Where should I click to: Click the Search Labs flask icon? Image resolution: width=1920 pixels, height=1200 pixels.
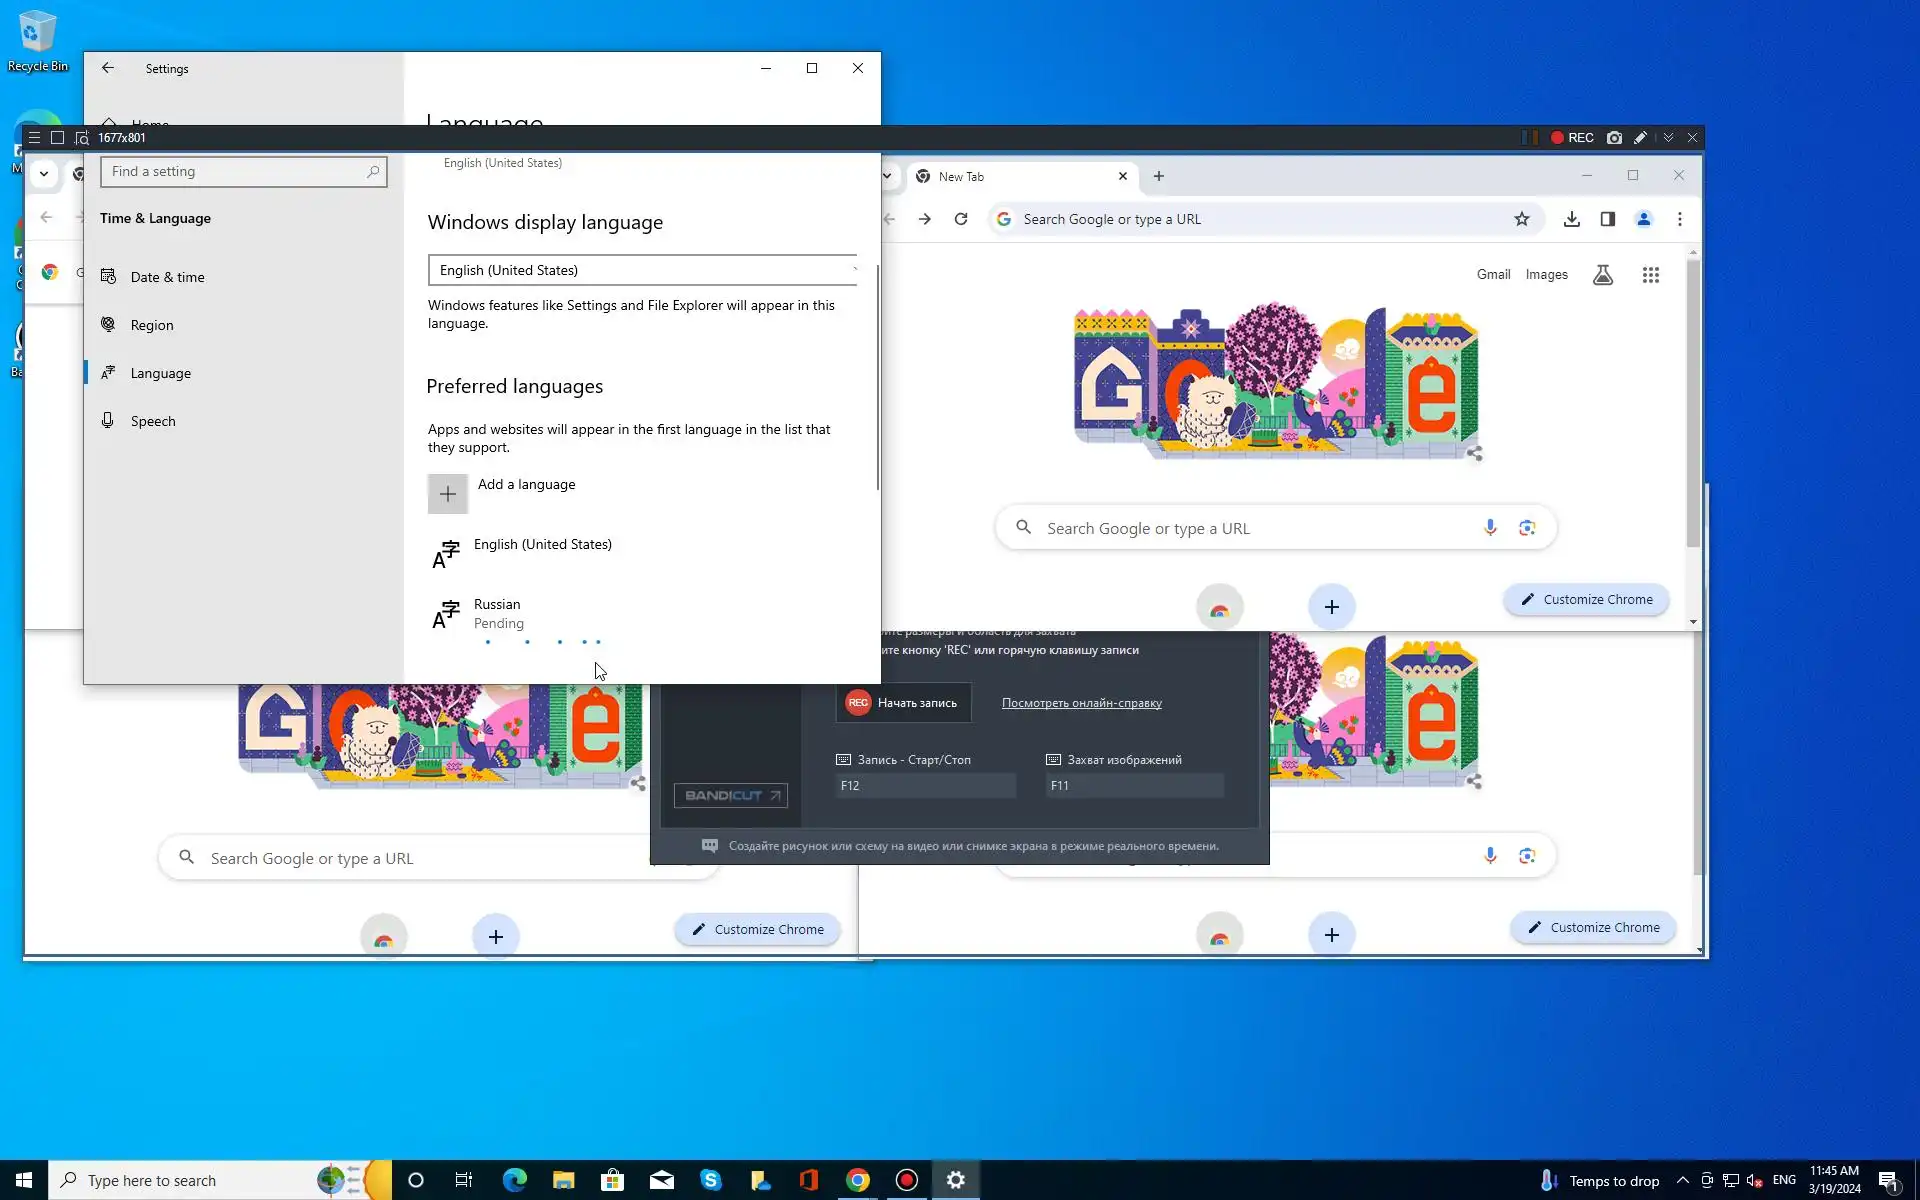click(x=1602, y=275)
